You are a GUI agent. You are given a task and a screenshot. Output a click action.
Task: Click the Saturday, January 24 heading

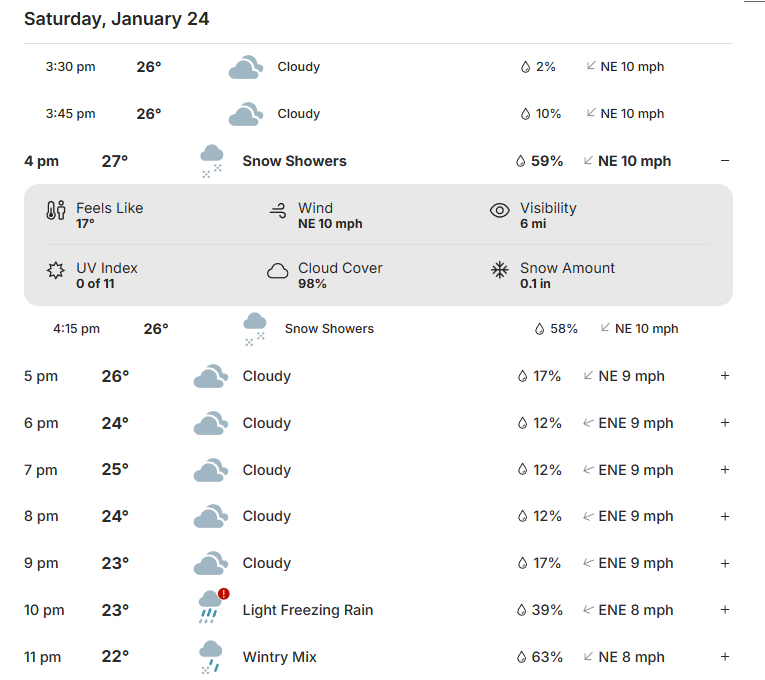pyautogui.click(x=117, y=19)
